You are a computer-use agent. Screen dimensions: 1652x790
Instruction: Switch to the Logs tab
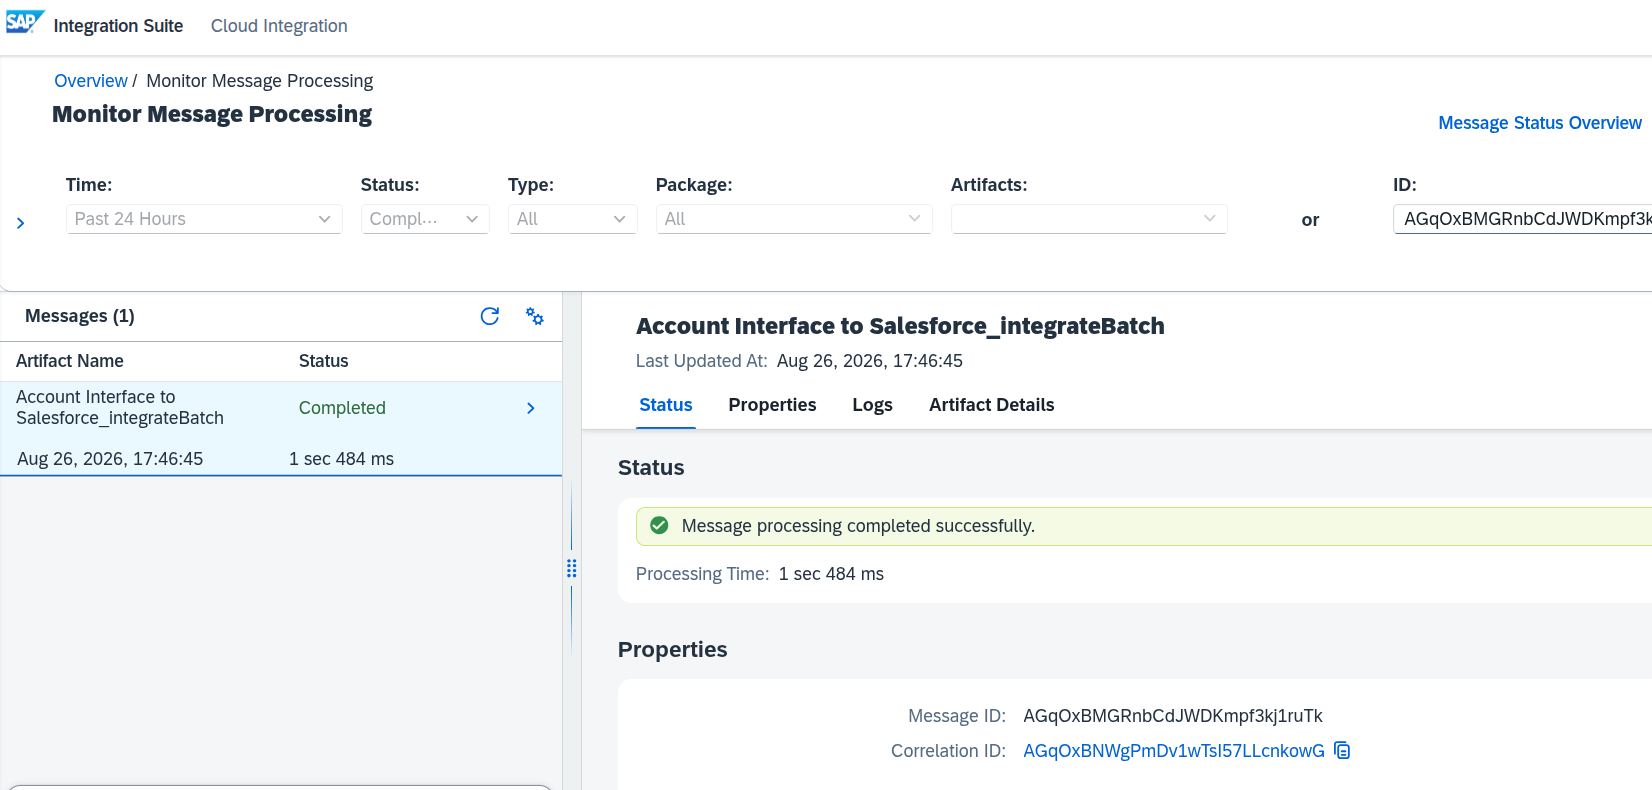(872, 405)
